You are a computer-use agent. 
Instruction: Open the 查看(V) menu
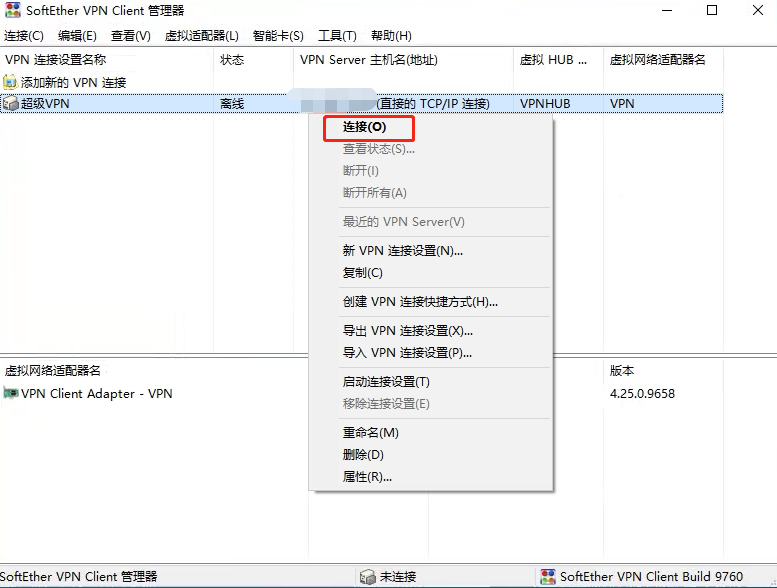(x=131, y=36)
